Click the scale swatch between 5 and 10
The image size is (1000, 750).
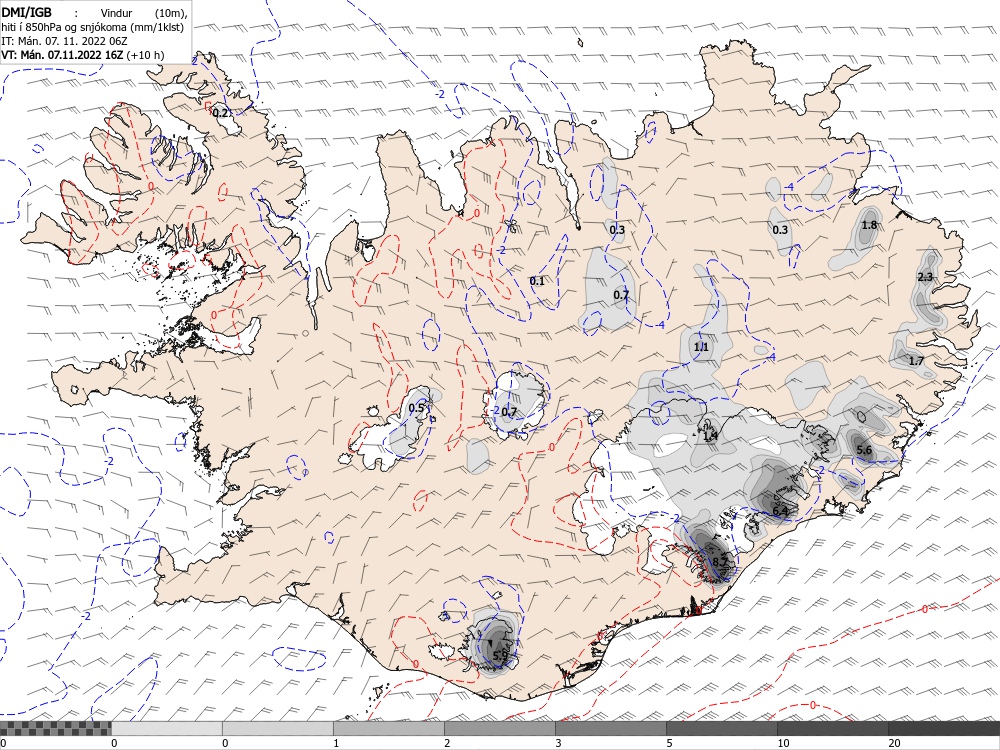pos(721,728)
